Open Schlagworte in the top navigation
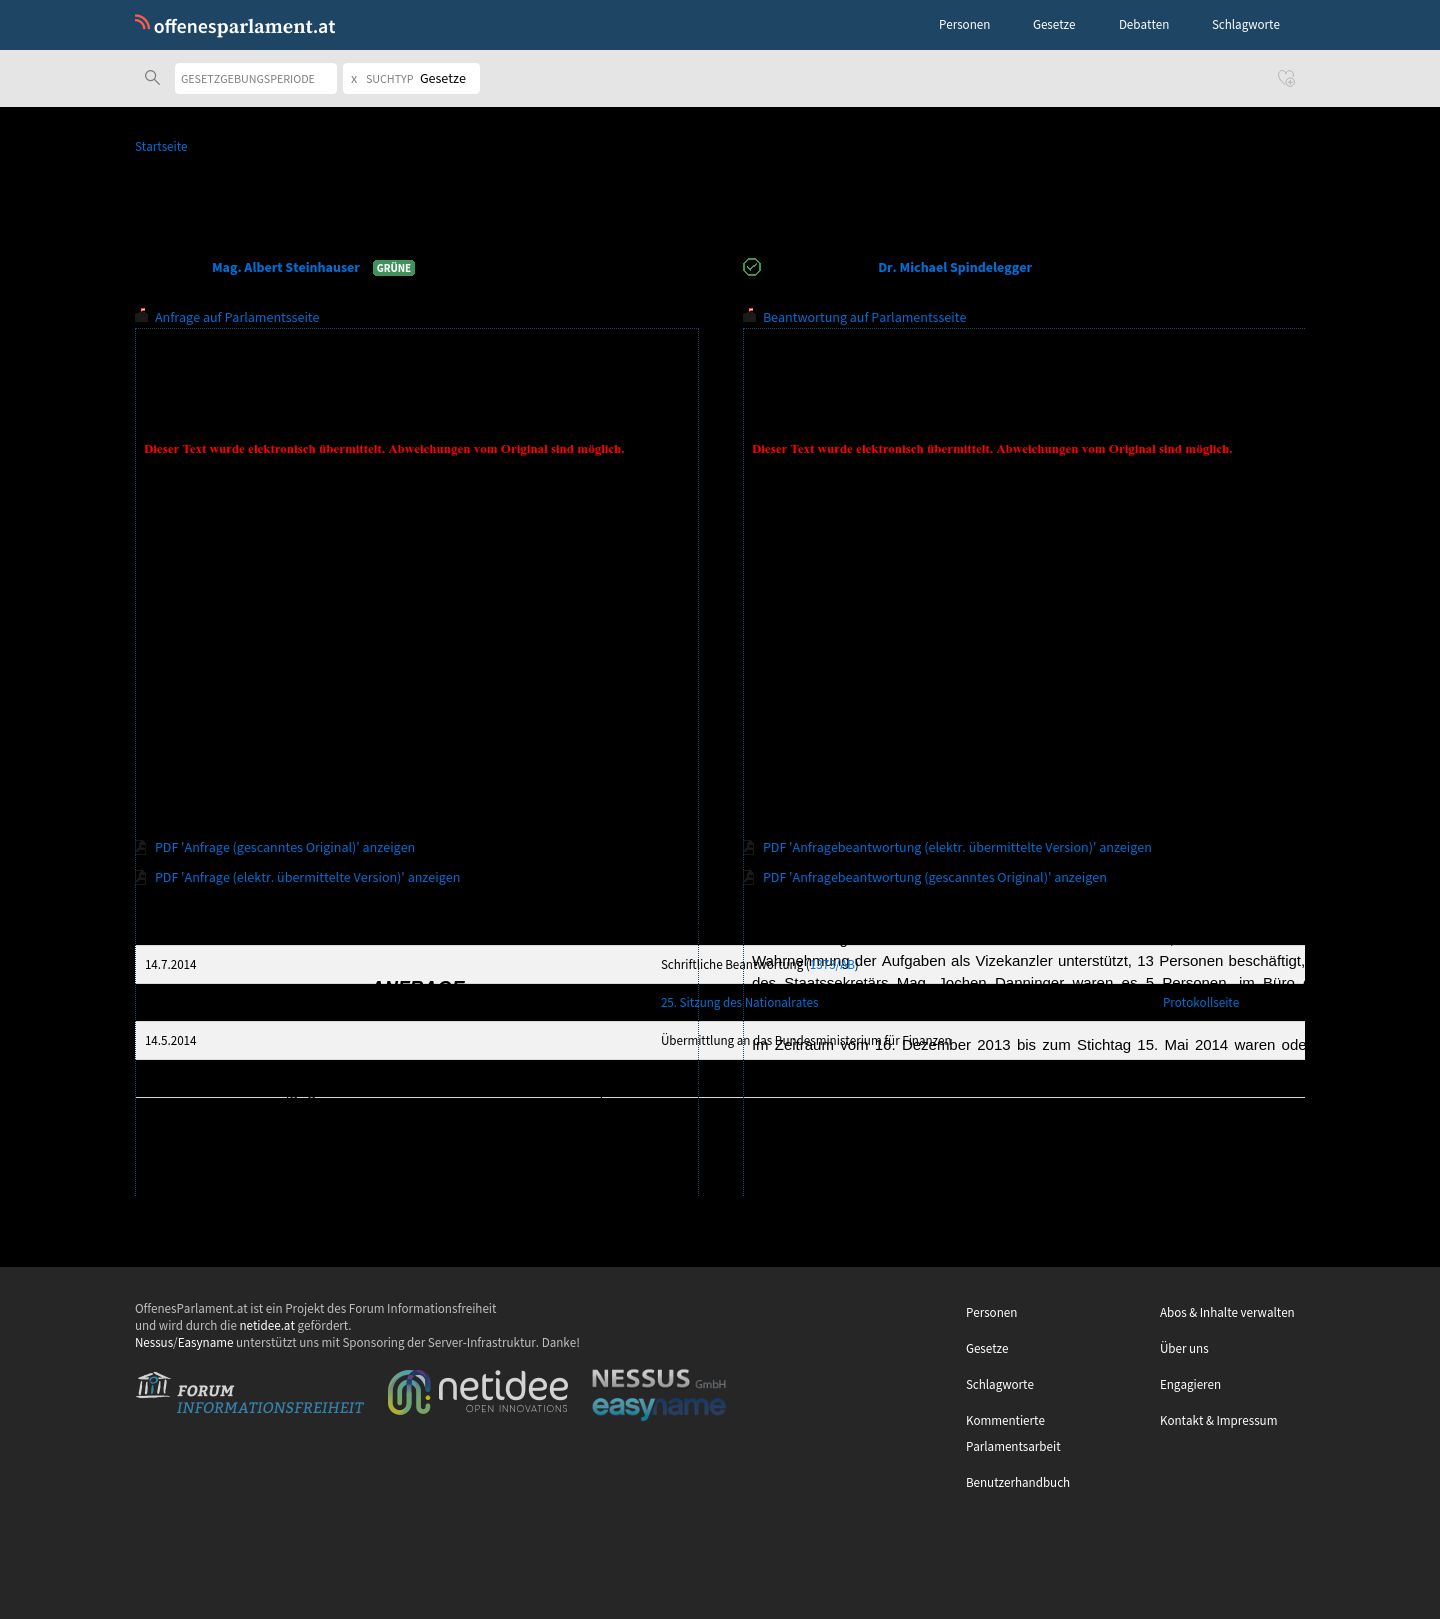The width and height of the screenshot is (1440, 1619). tap(1246, 25)
